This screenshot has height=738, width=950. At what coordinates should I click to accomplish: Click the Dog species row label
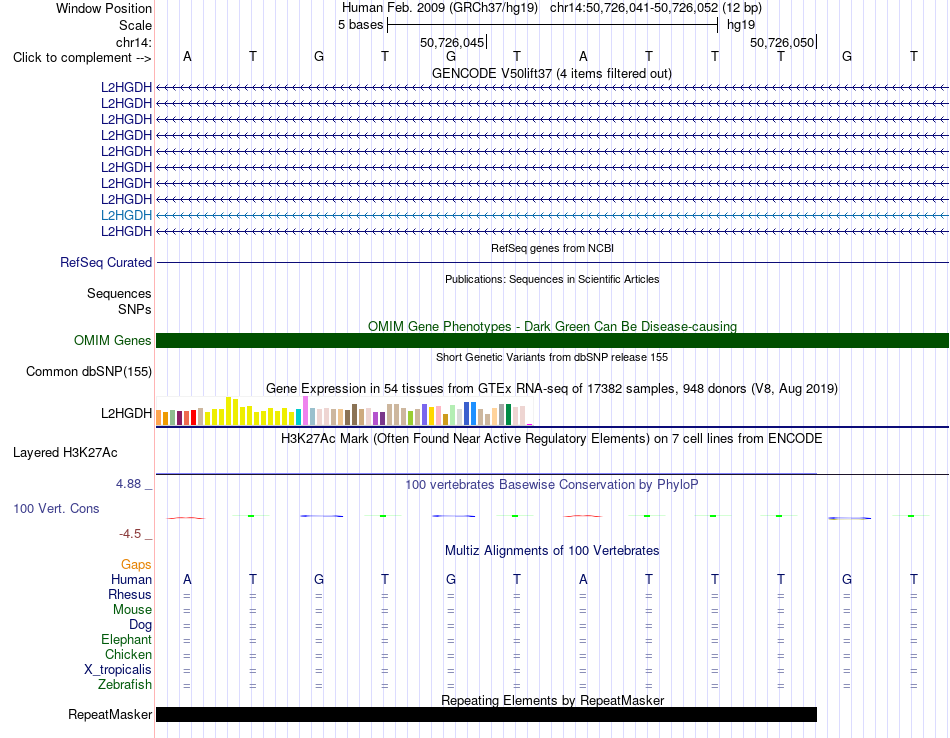click(x=140, y=625)
